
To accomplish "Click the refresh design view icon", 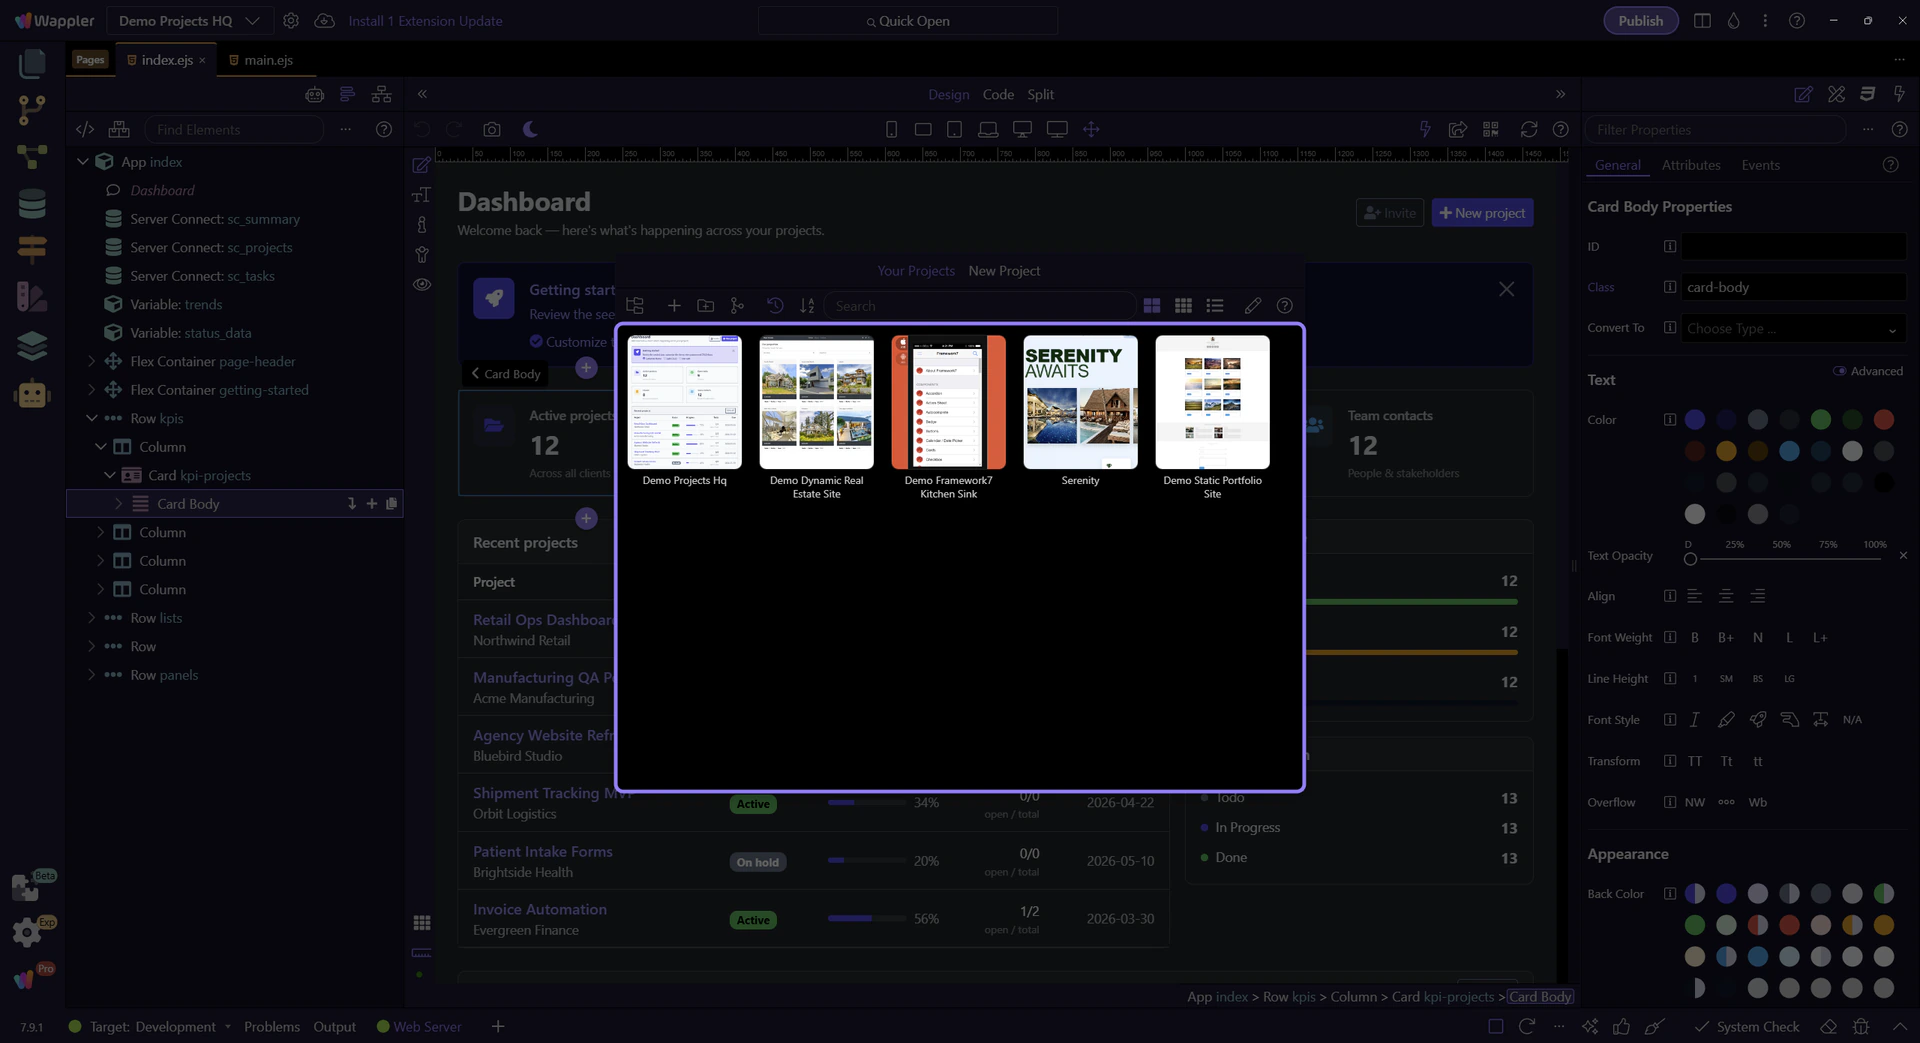I will click(1528, 130).
